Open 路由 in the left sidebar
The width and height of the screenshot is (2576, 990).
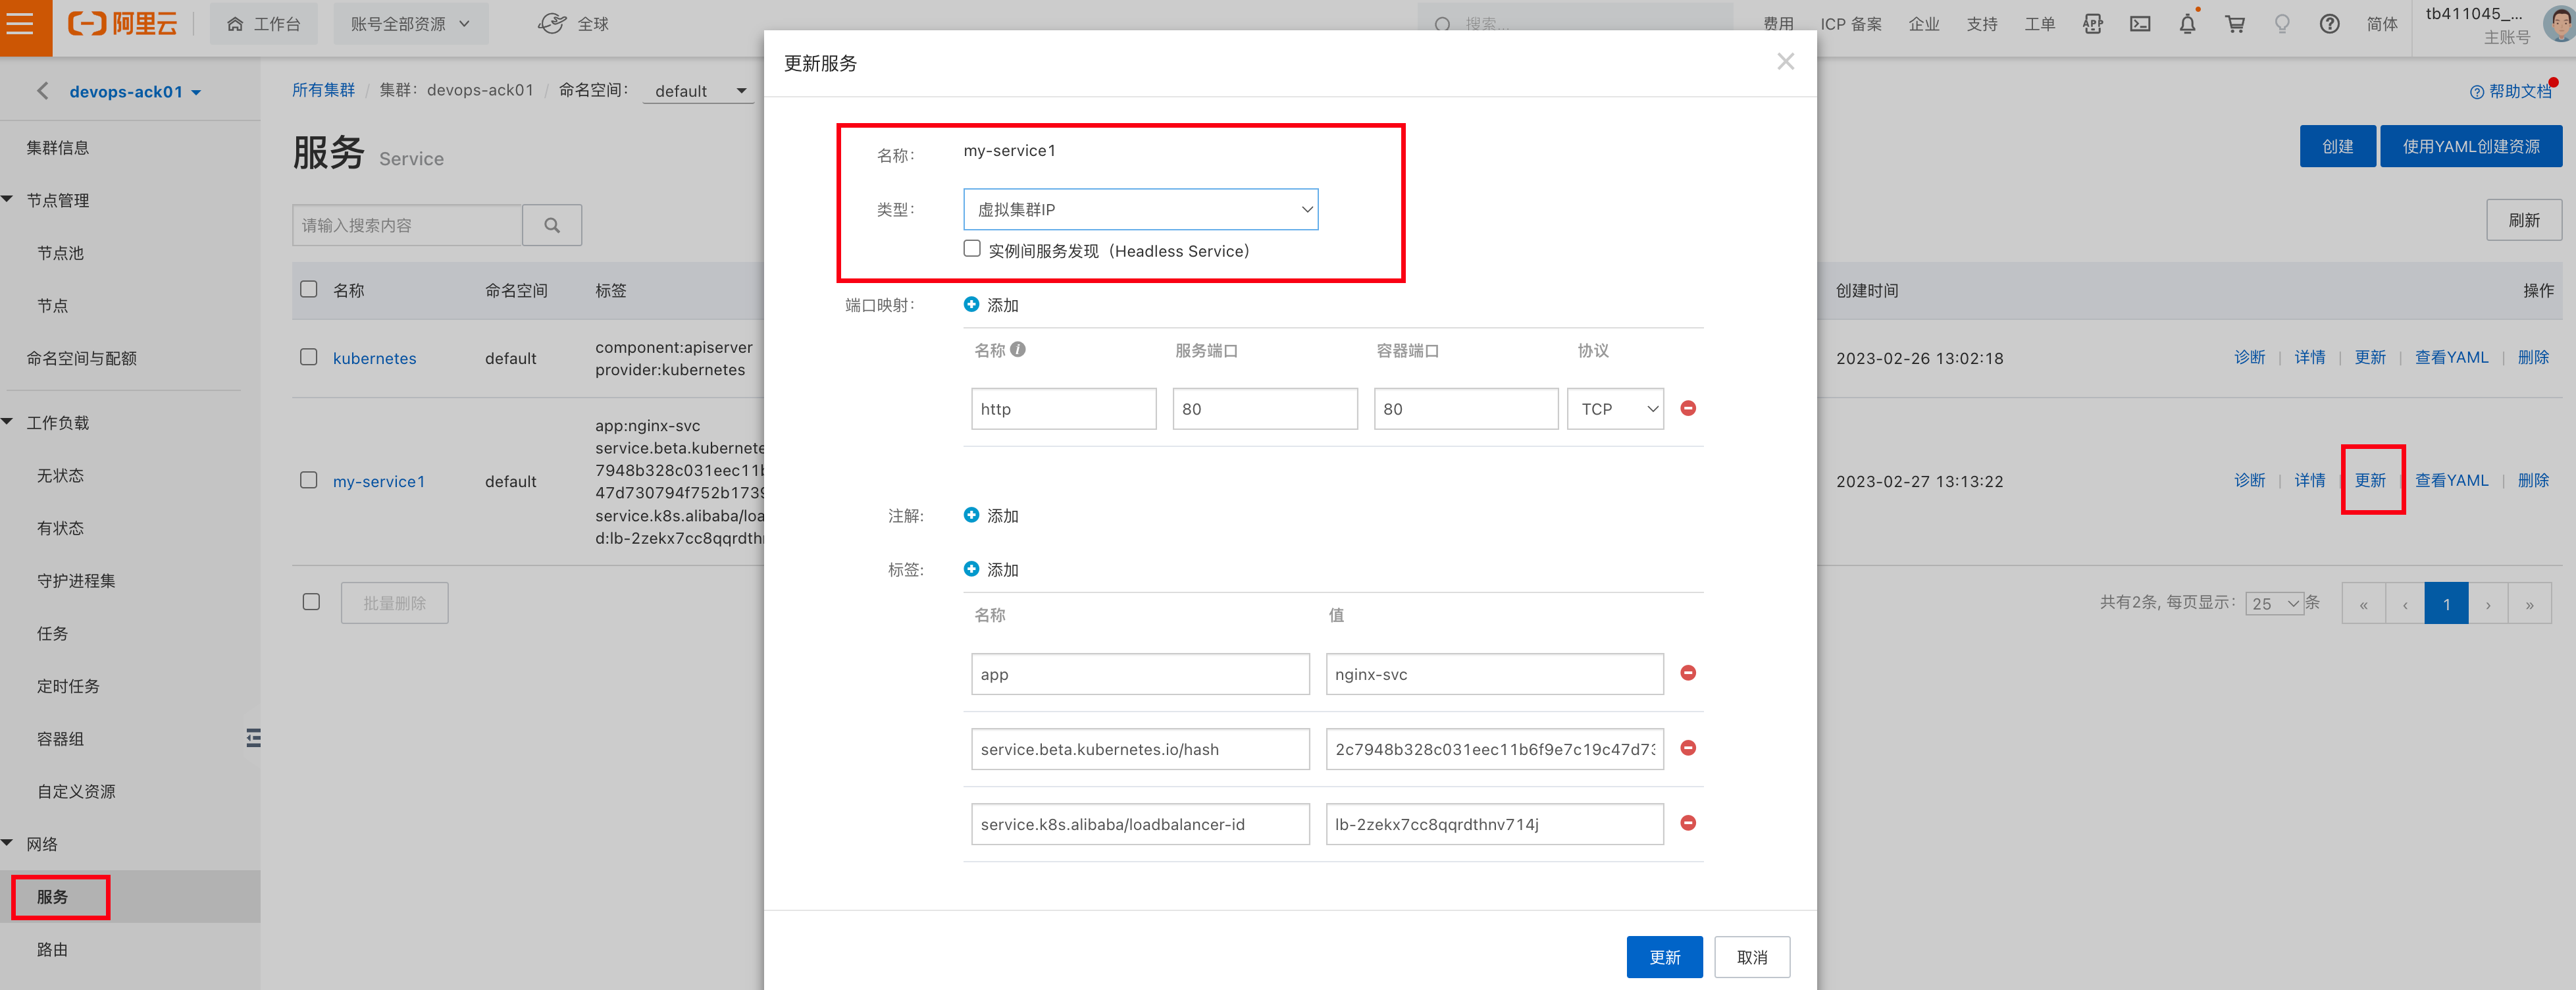pyautogui.click(x=52, y=949)
